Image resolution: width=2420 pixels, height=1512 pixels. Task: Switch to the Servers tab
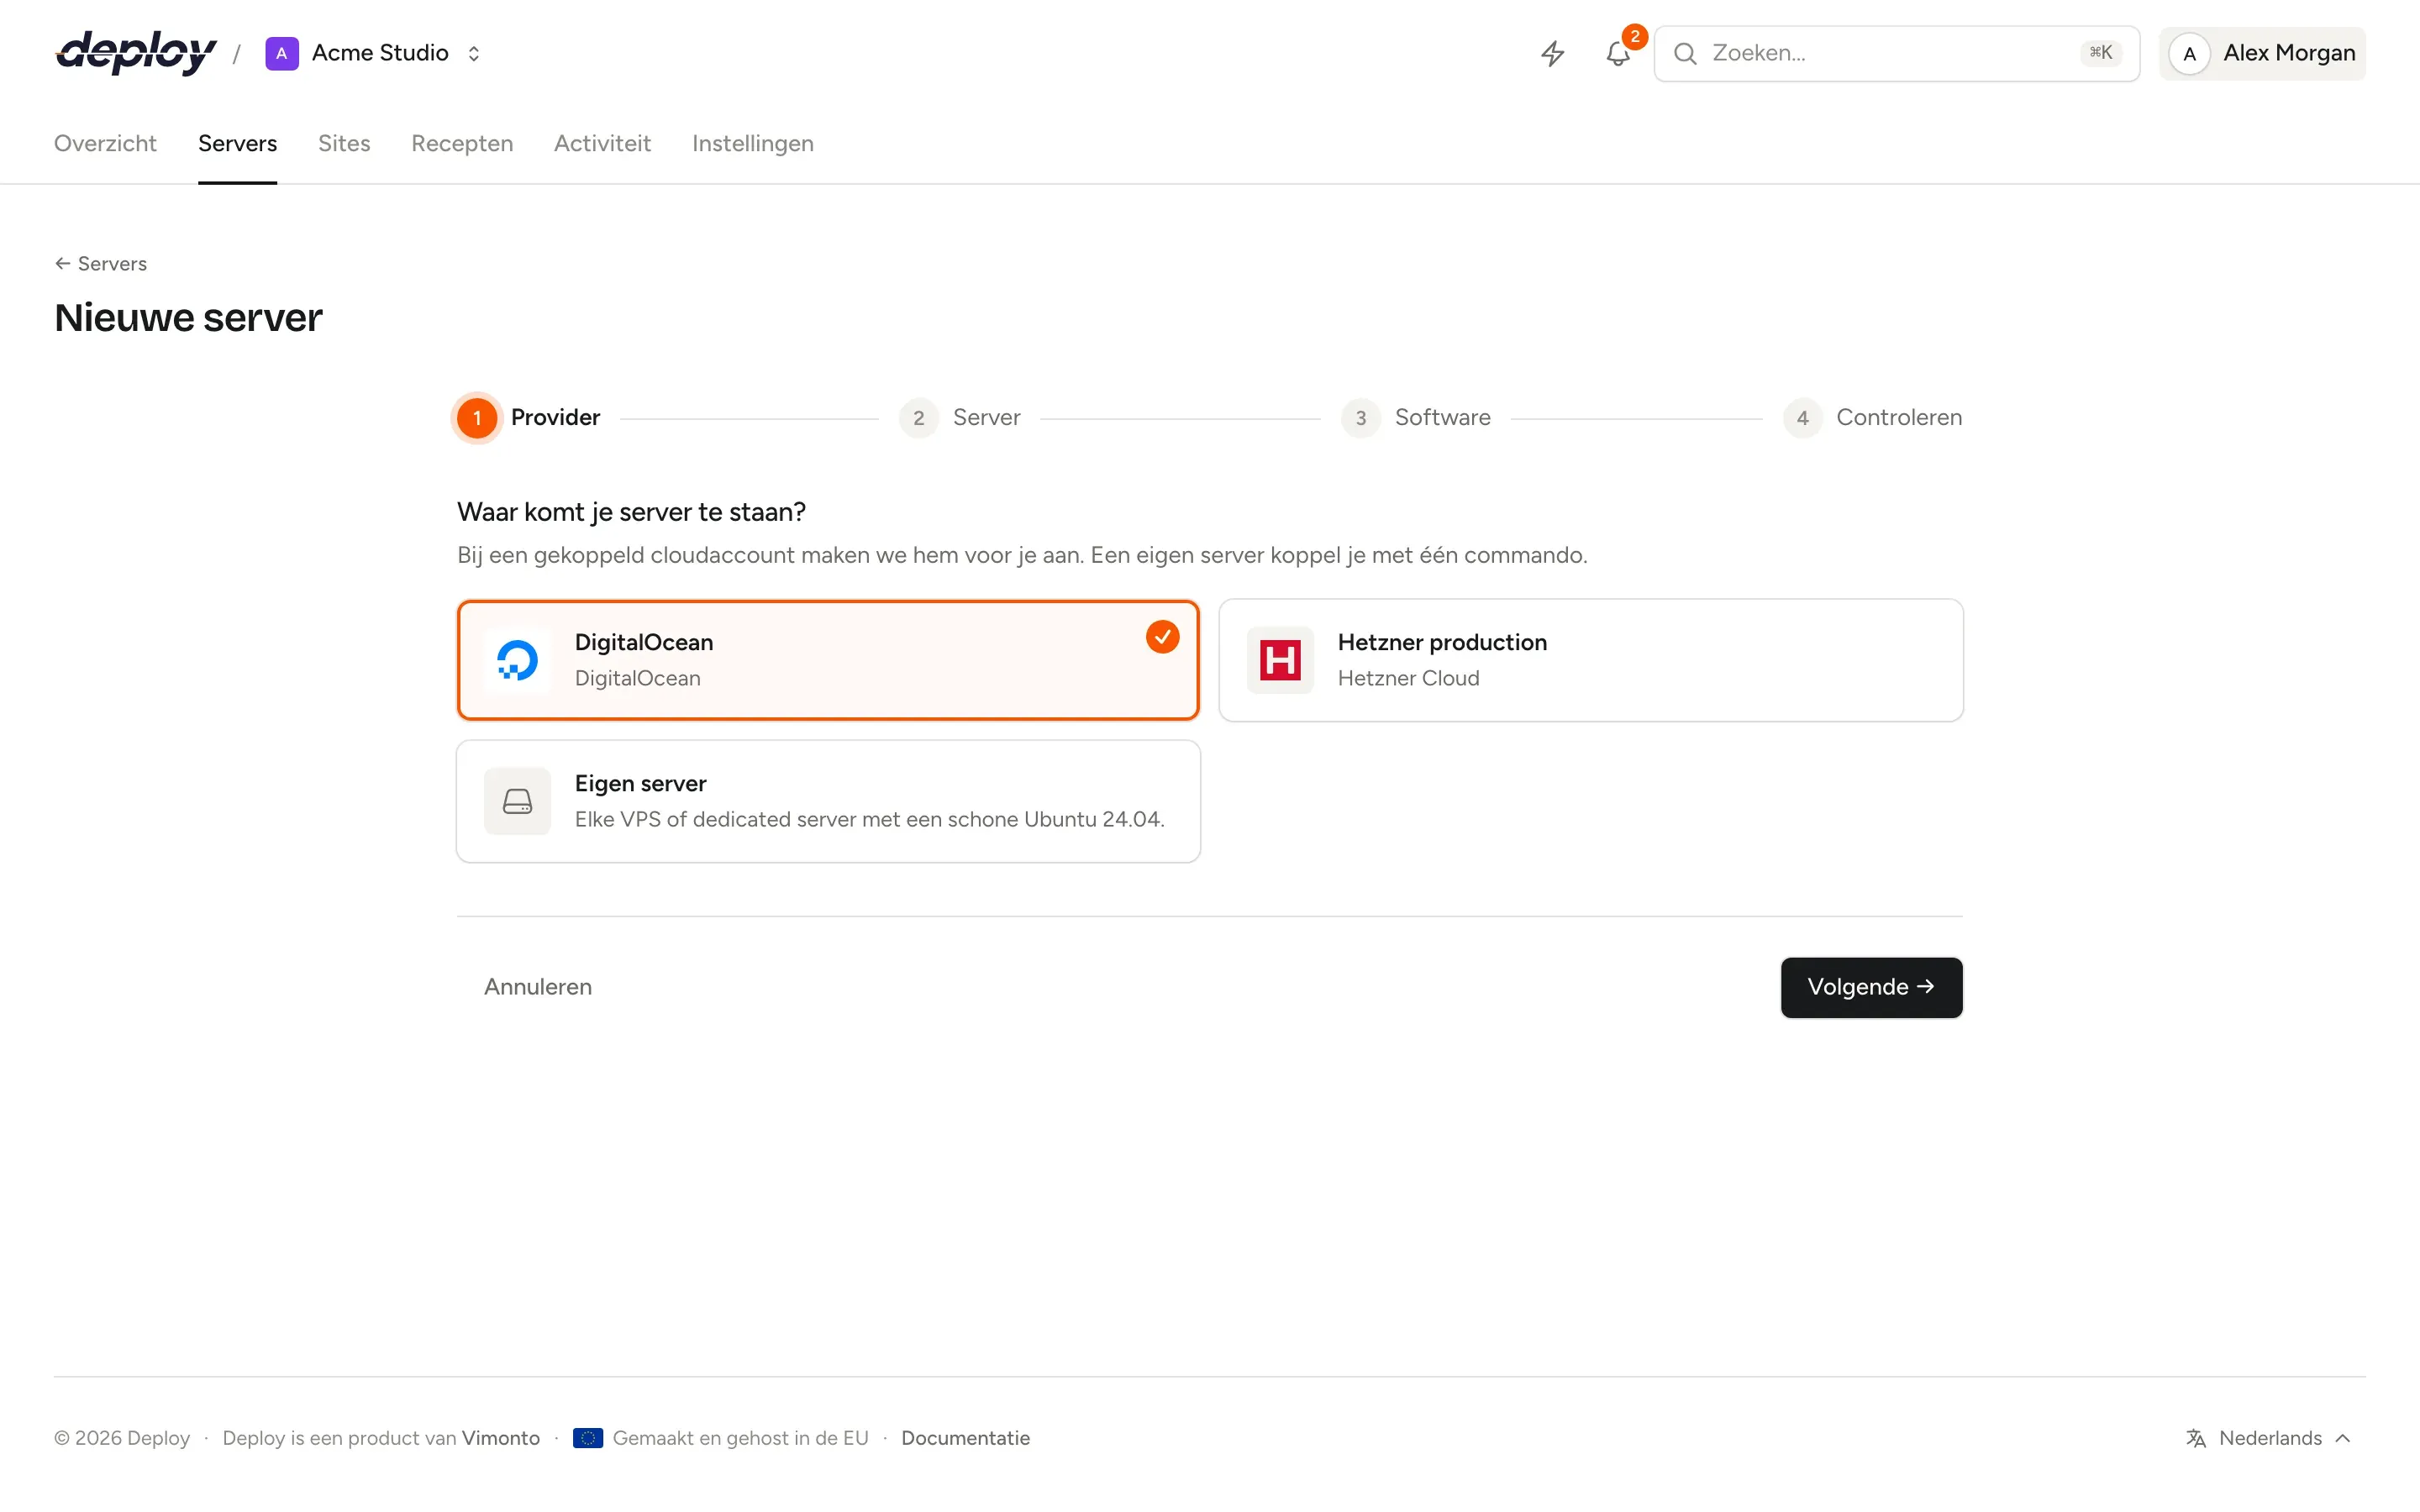(x=237, y=143)
